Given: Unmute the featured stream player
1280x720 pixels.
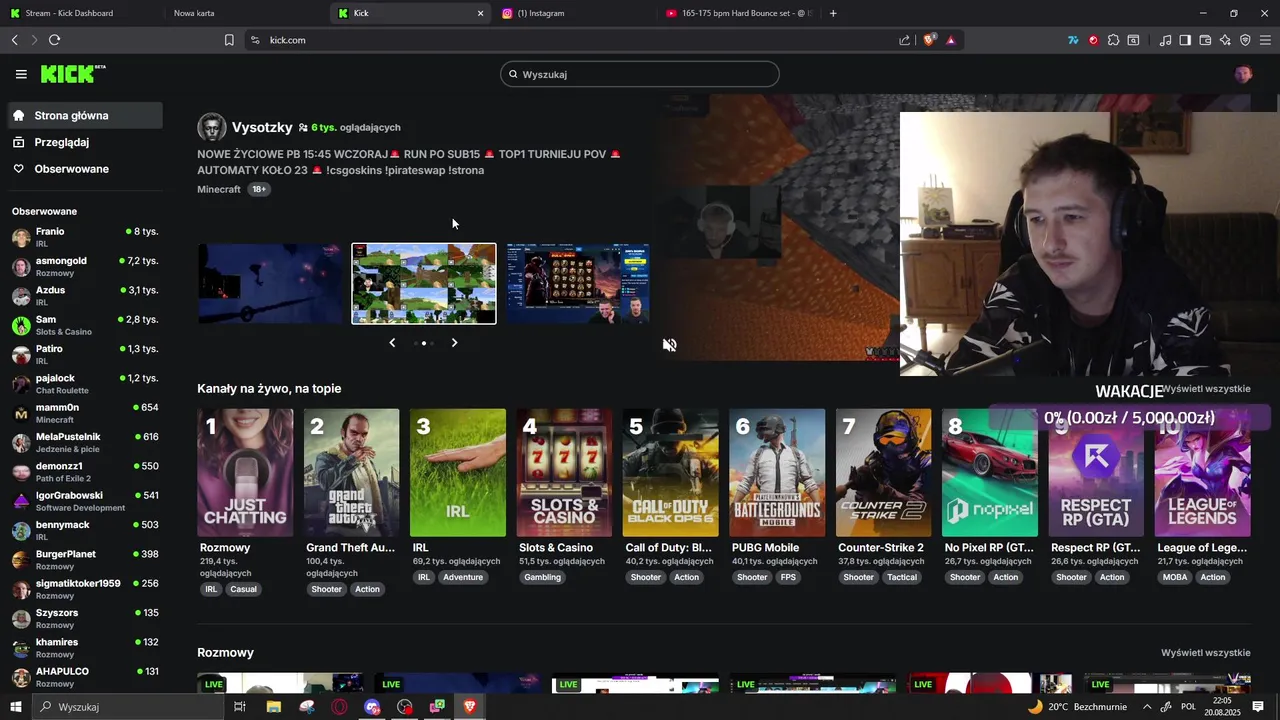Looking at the screenshot, I should pos(670,345).
